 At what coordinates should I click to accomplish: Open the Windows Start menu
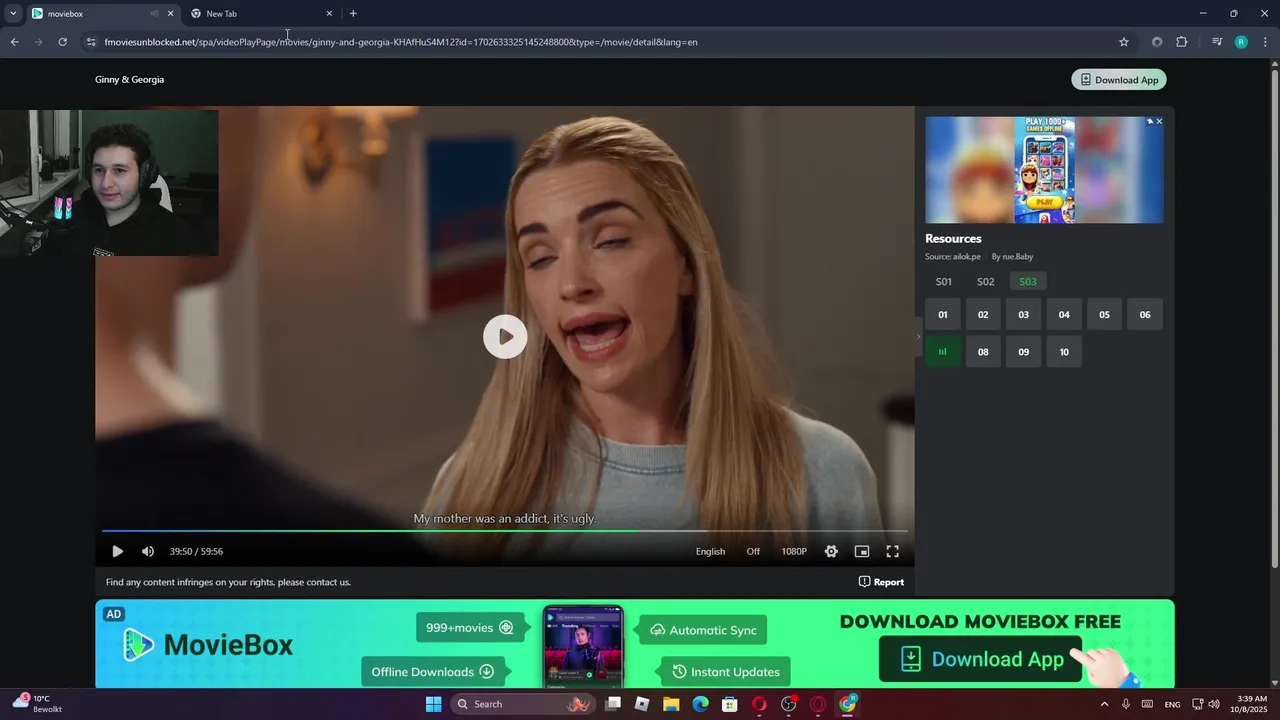click(433, 704)
